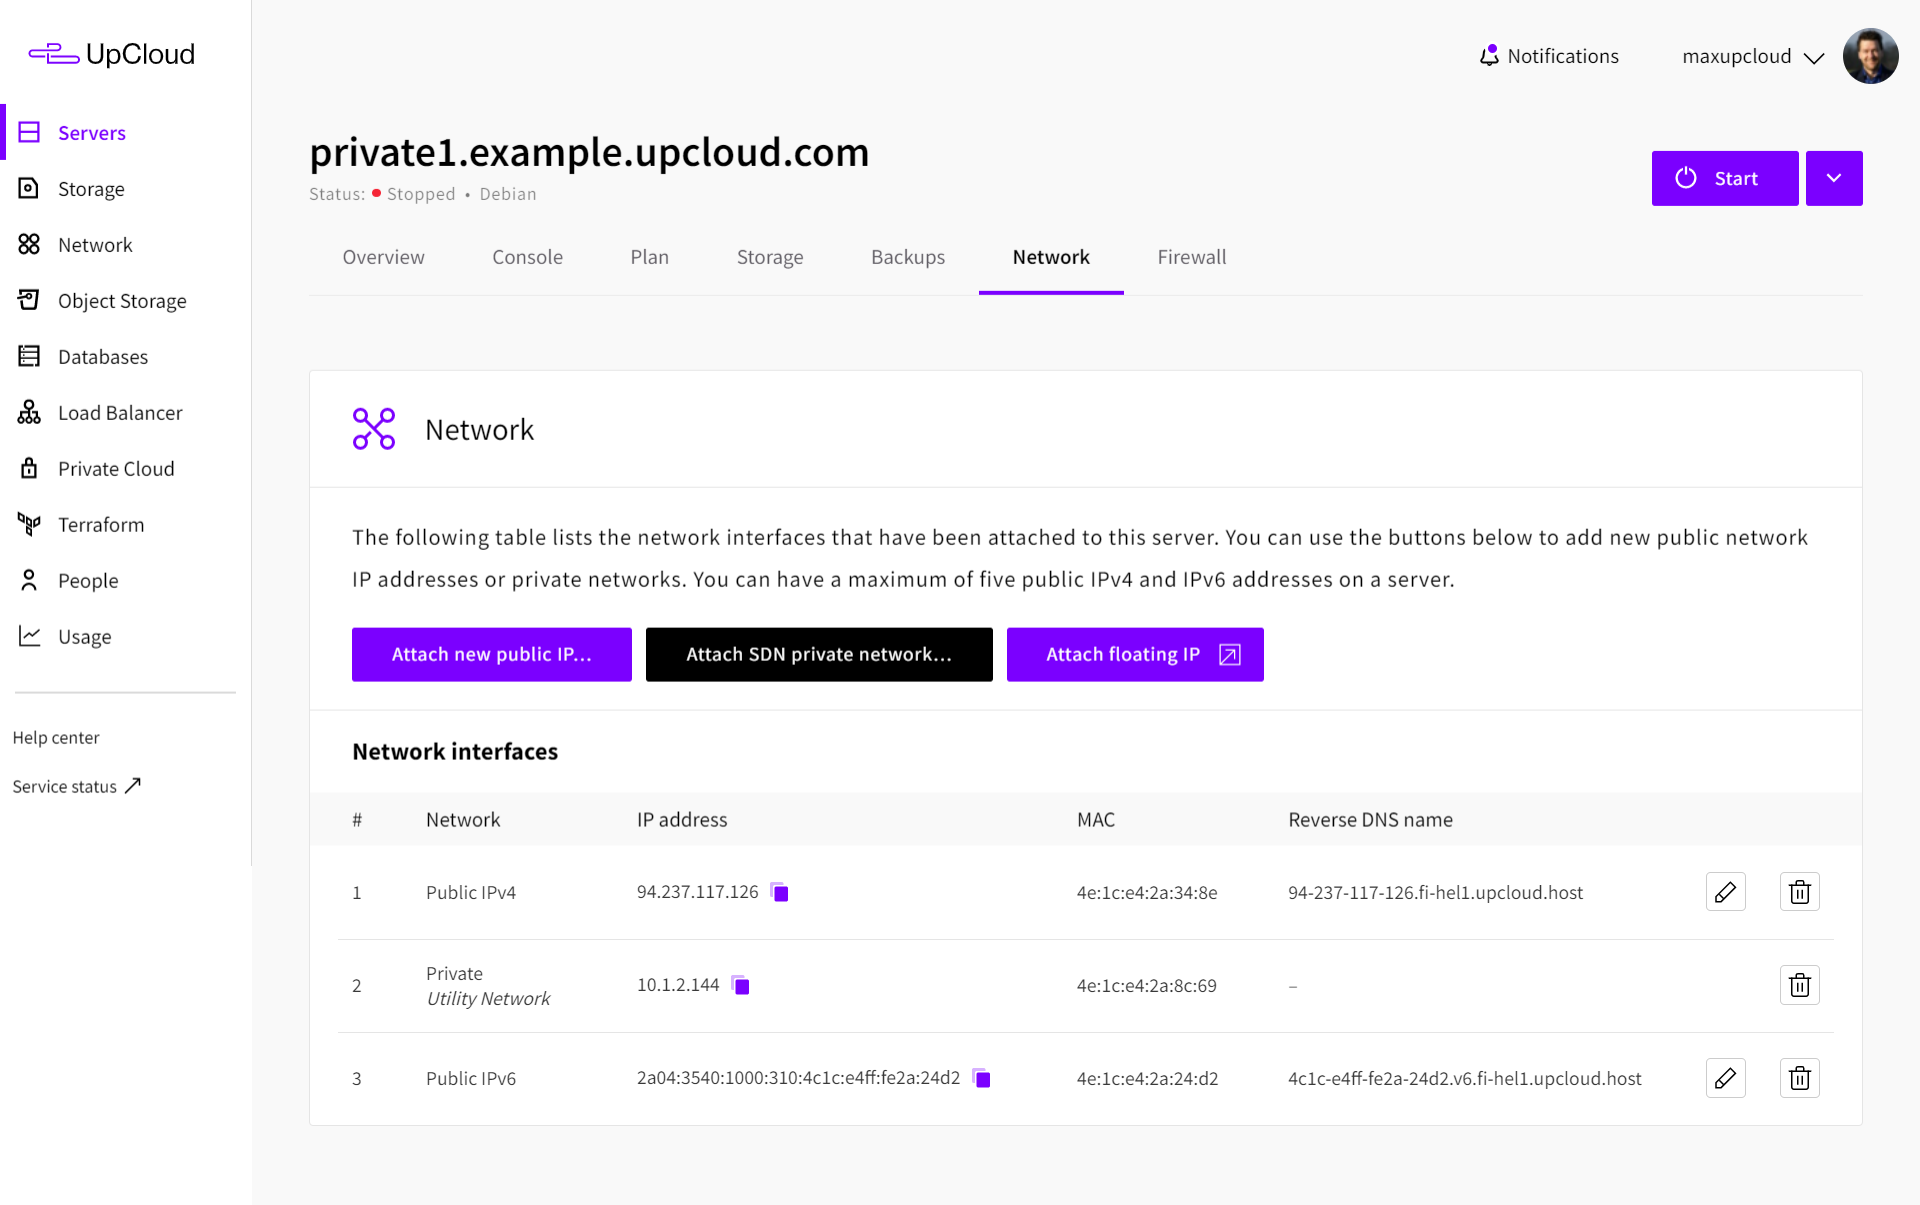This screenshot has height=1205, width=1920.
Task: Click the power icon on Start button
Action: coord(1686,178)
